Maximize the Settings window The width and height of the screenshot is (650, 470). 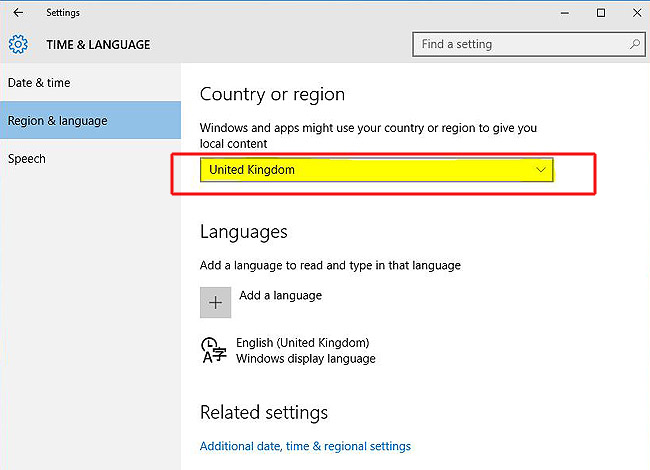[601, 13]
